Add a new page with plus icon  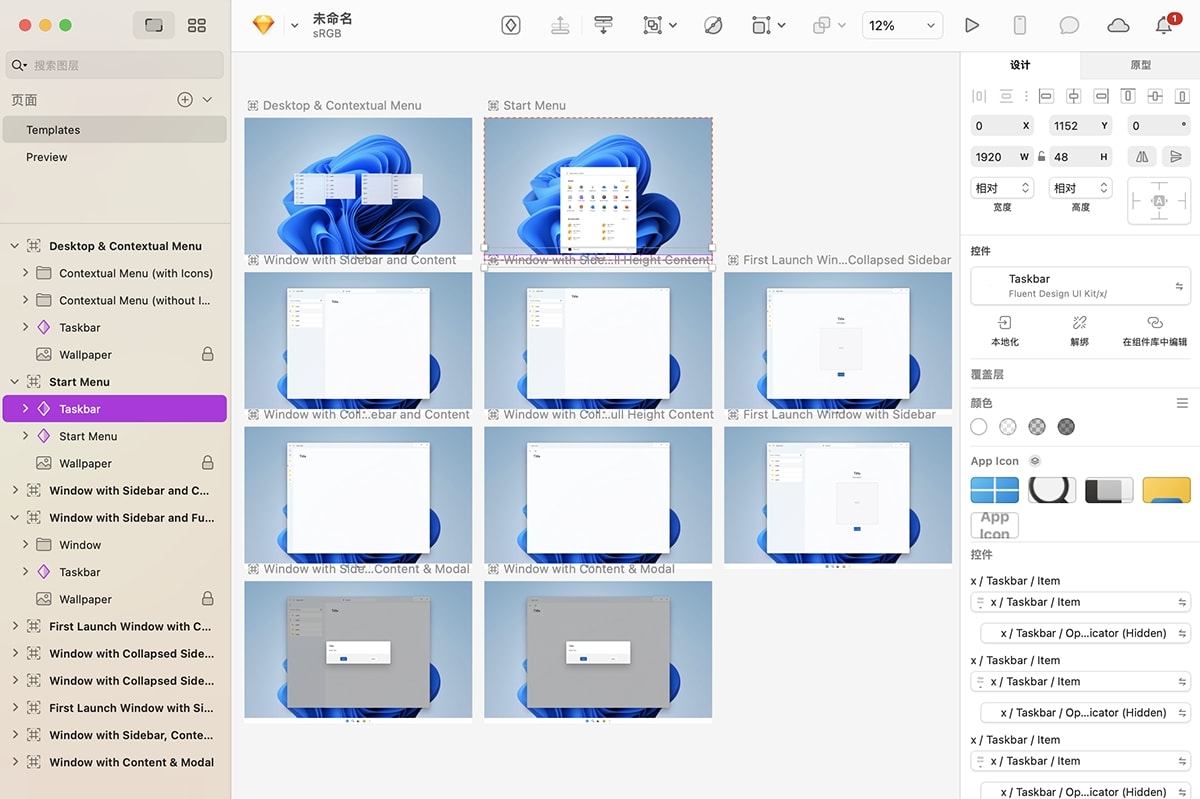pos(185,100)
